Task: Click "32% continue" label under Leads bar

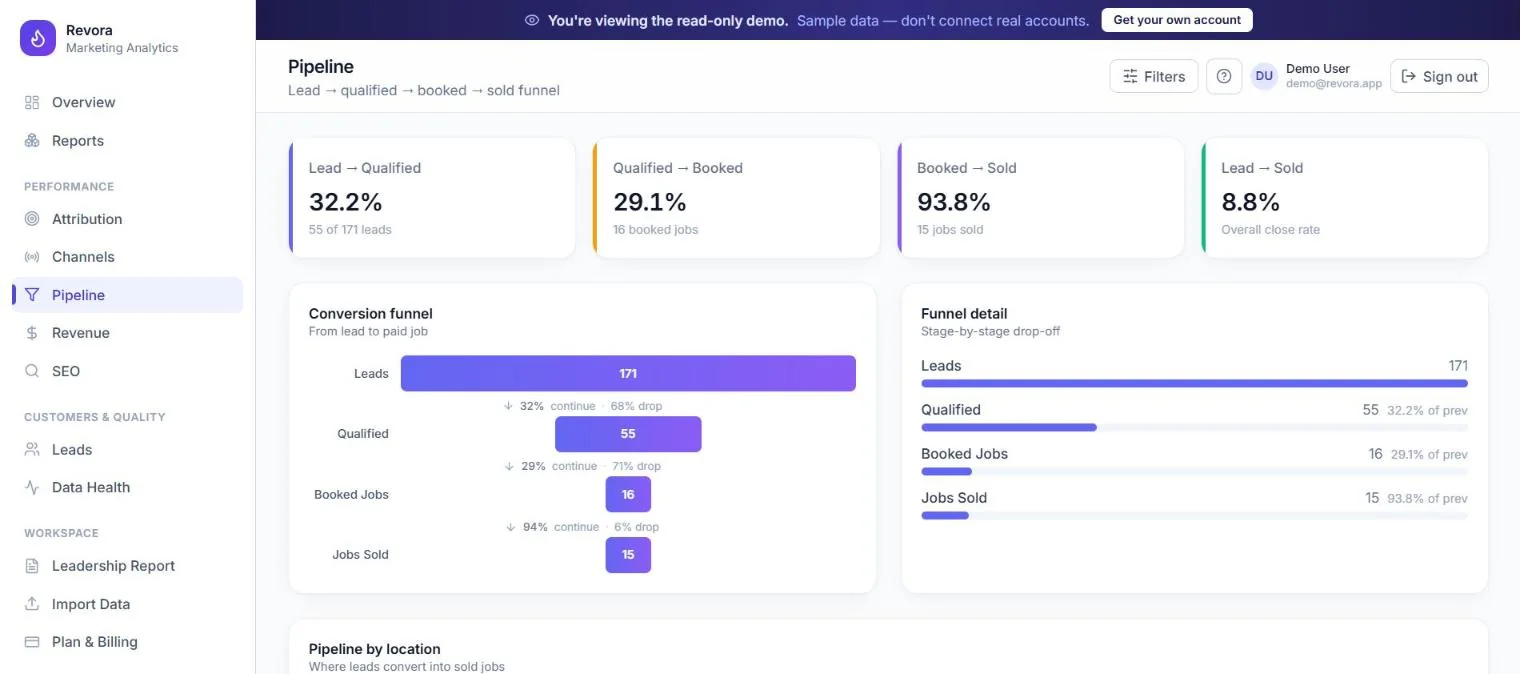Action: [x=558, y=406]
